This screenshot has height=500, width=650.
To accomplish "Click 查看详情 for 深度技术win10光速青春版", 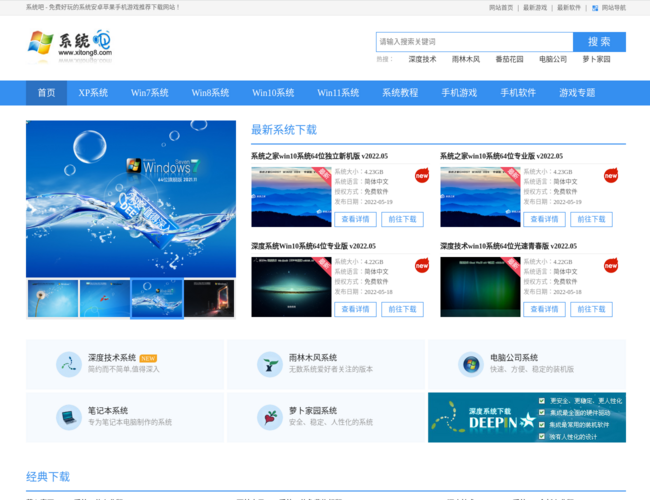I will [544, 309].
